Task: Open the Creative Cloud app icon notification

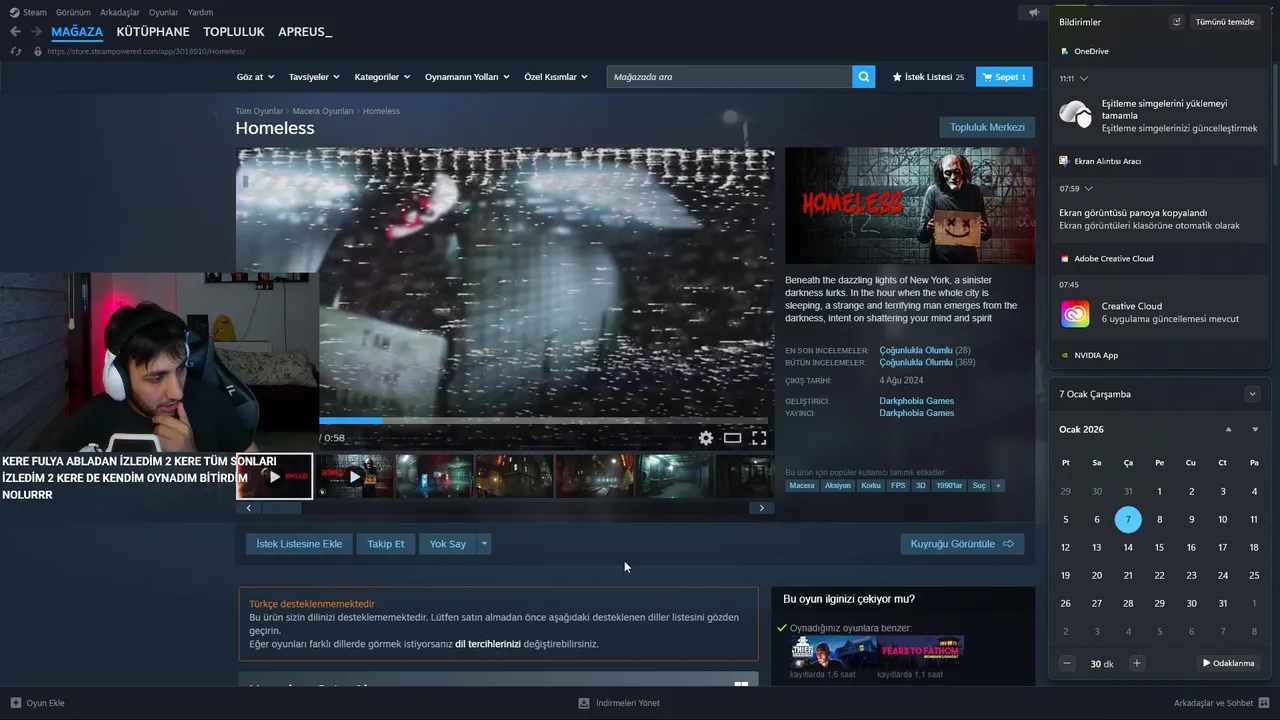Action: (x=1075, y=313)
